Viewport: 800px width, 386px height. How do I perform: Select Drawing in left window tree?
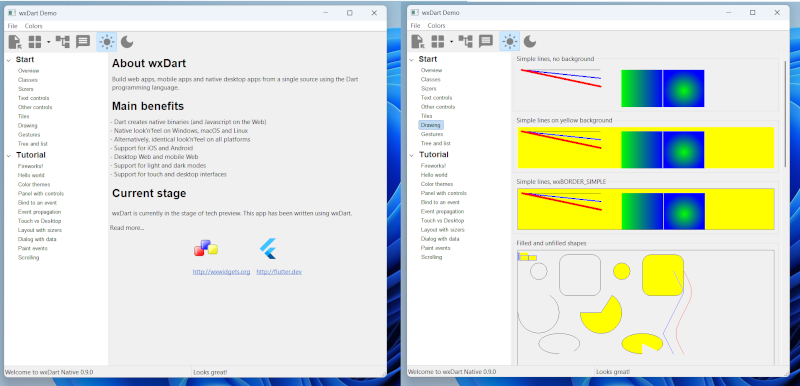[28, 125]
